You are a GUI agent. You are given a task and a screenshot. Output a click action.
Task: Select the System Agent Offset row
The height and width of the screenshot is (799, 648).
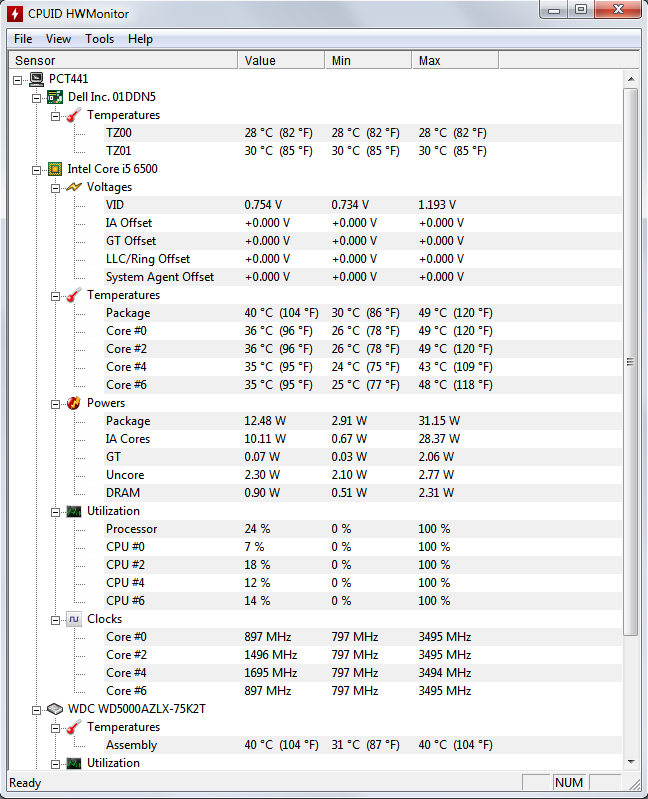(363, 277)
